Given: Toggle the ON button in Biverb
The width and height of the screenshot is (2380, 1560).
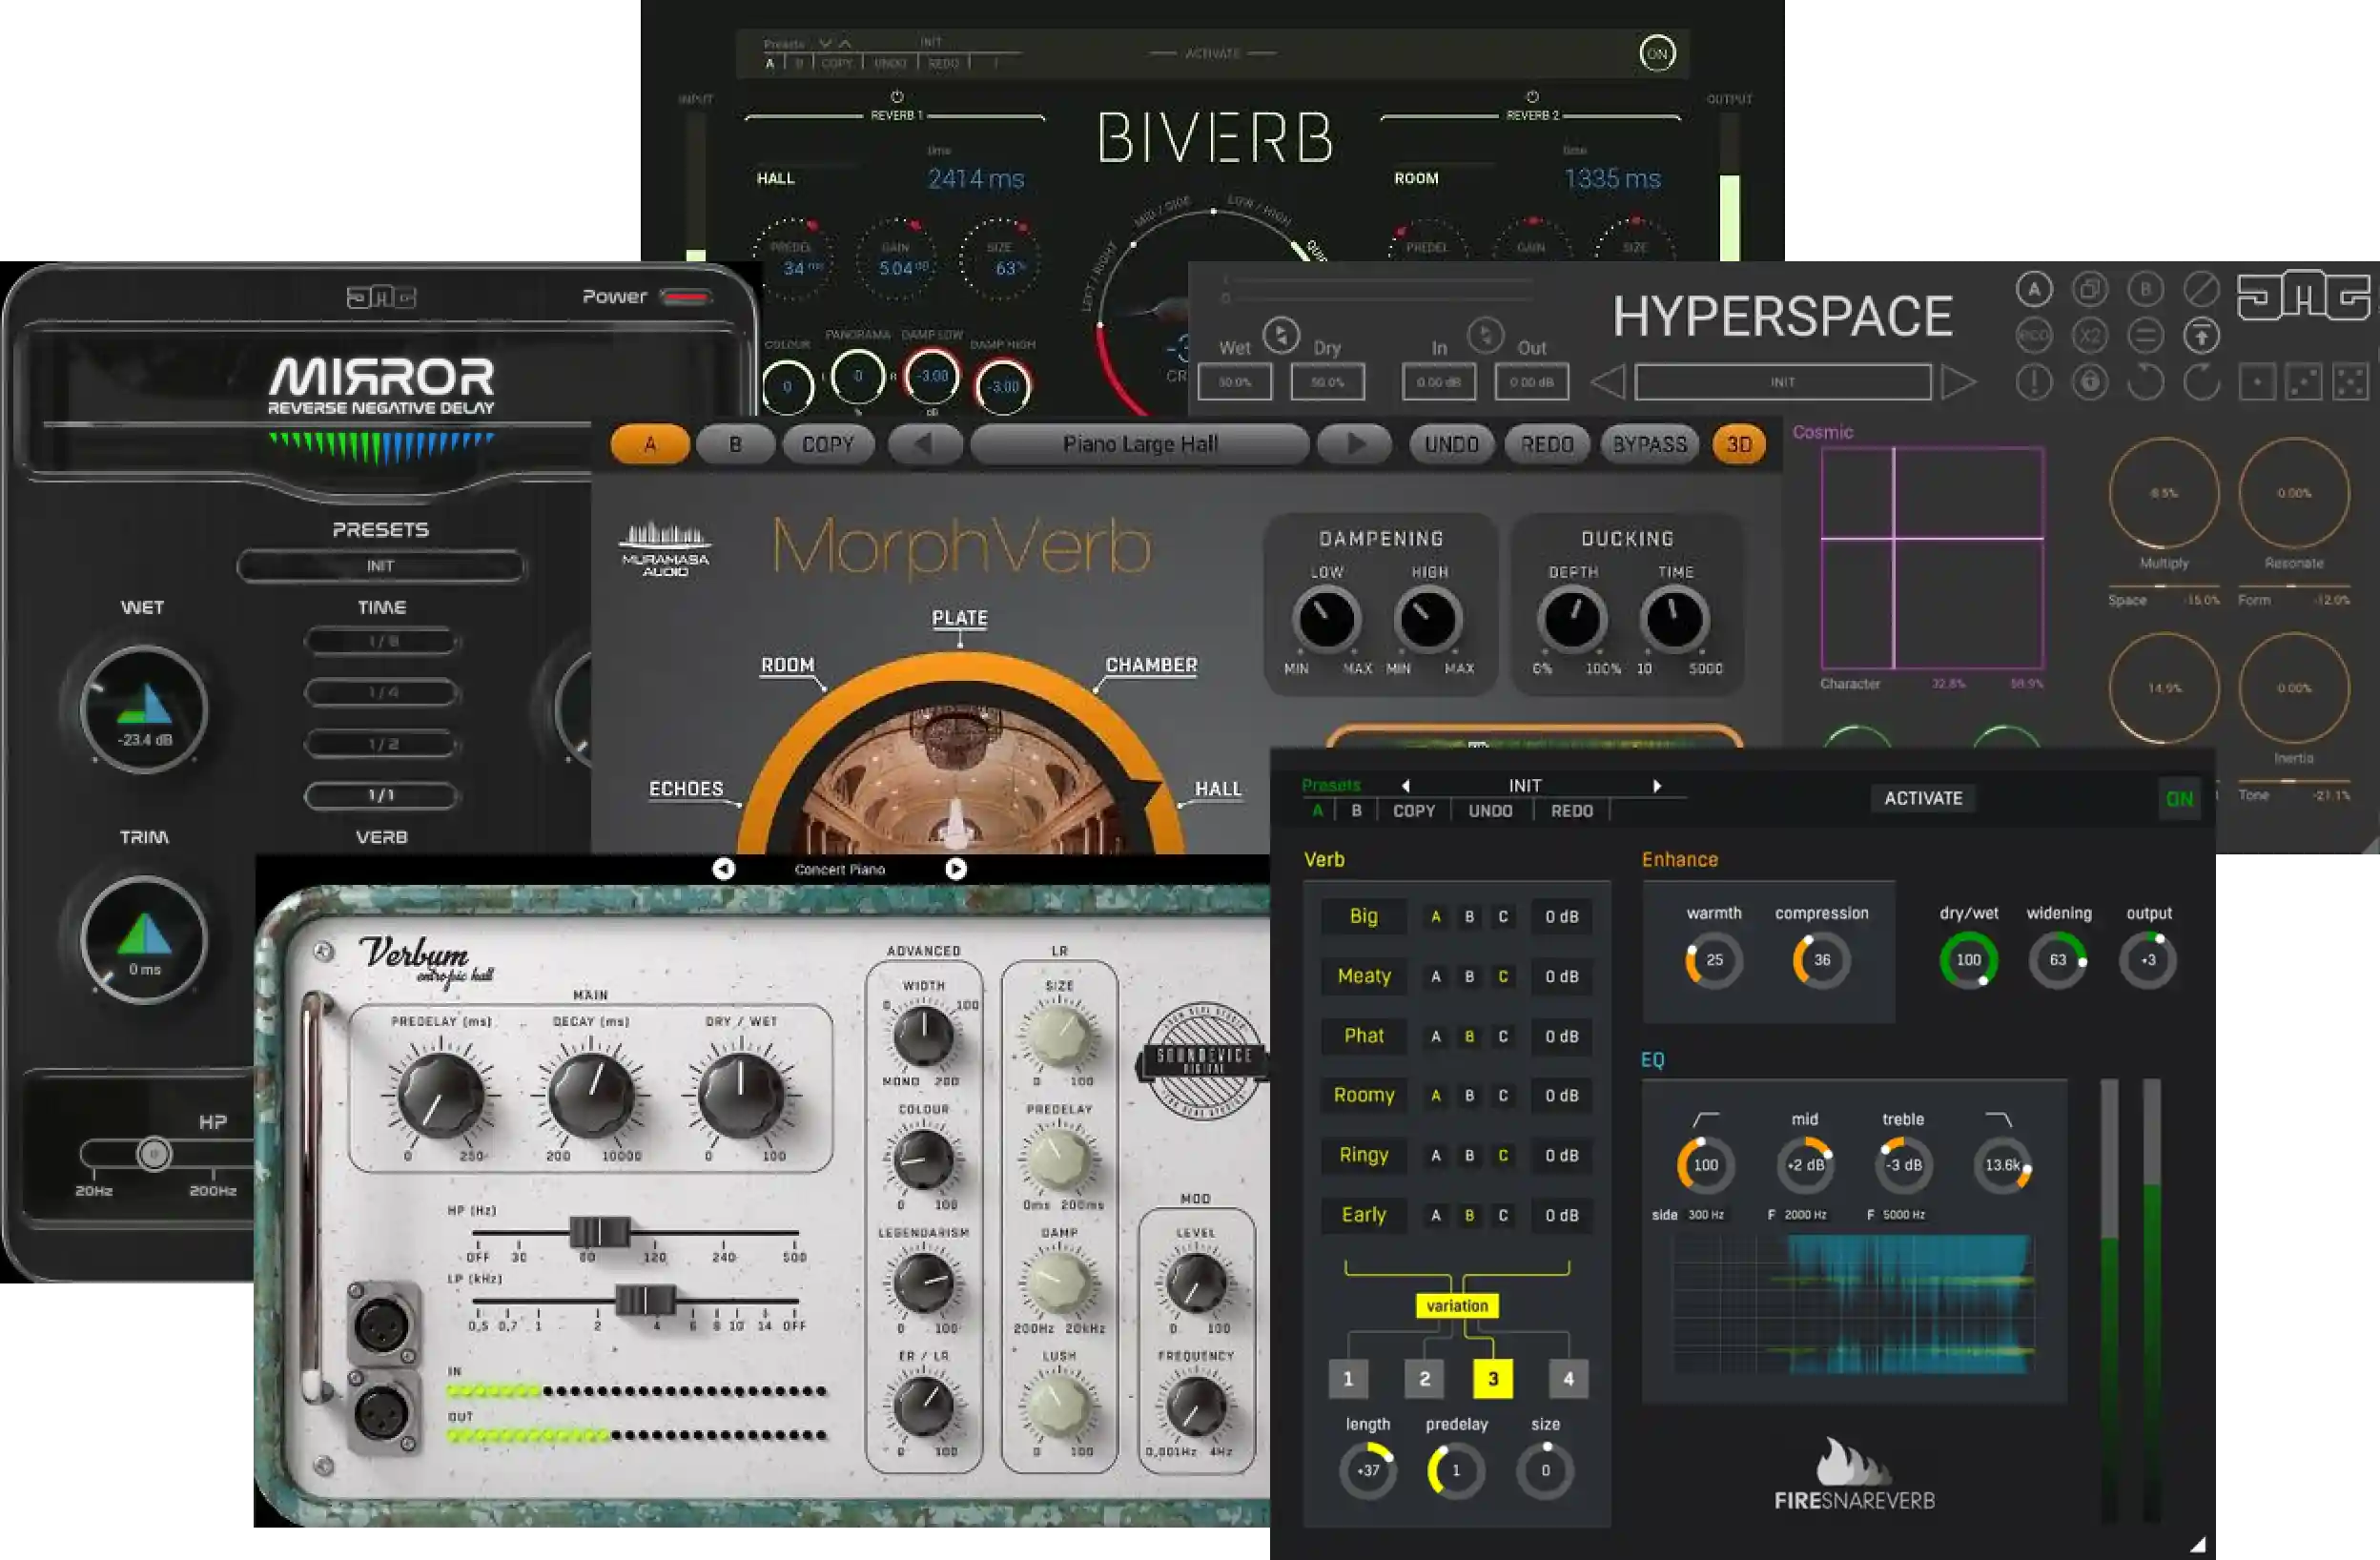Looking at the screenshot, I should (1657, 54).
